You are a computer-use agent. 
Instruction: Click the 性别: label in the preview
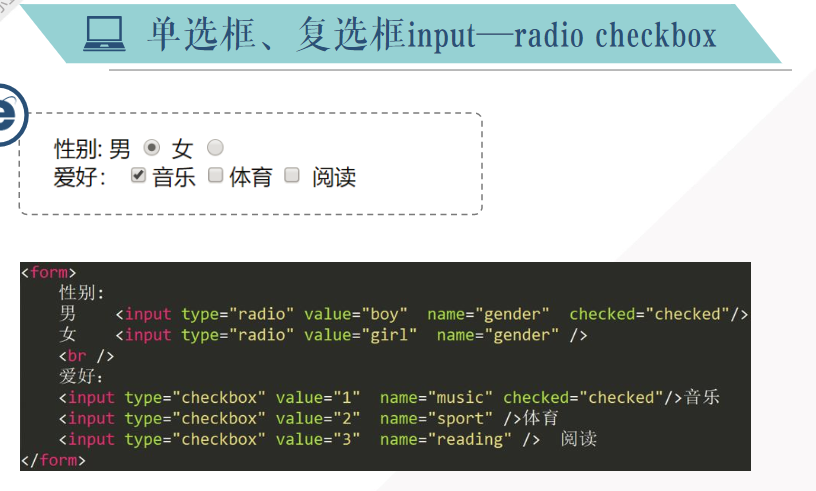(x=78, y=149)
